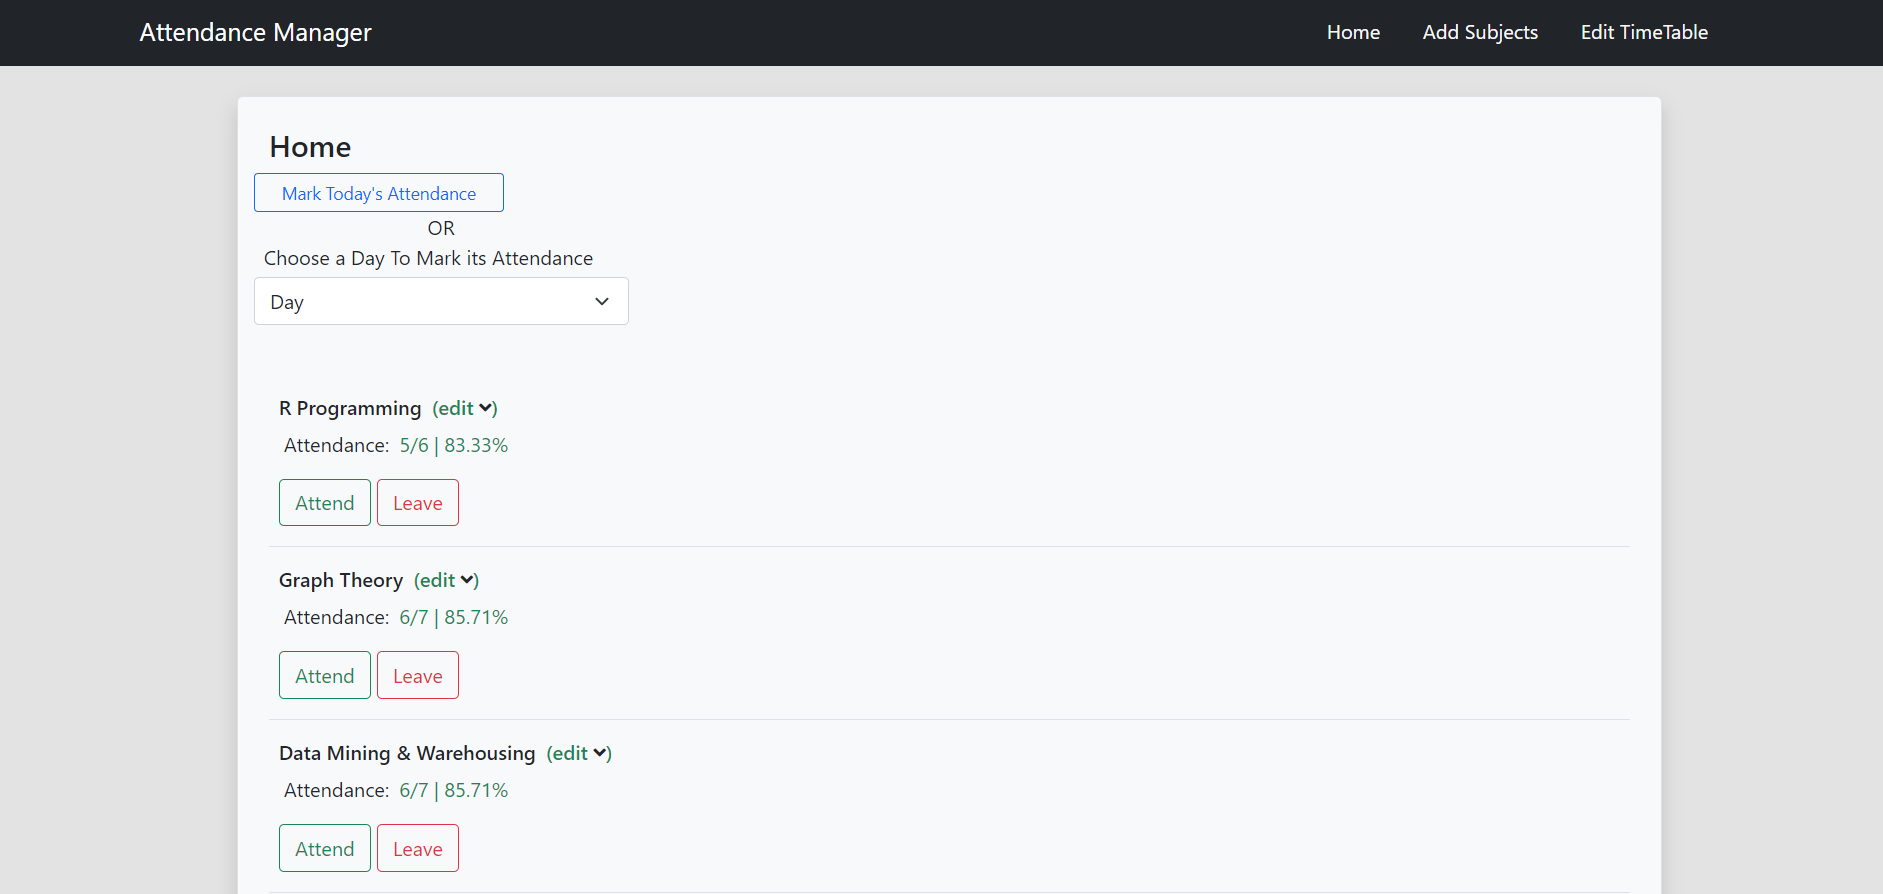The width and height of the screenshot is (1883, 894).
Task: Mark Leave for R Programming
Action: pos(417,503)
